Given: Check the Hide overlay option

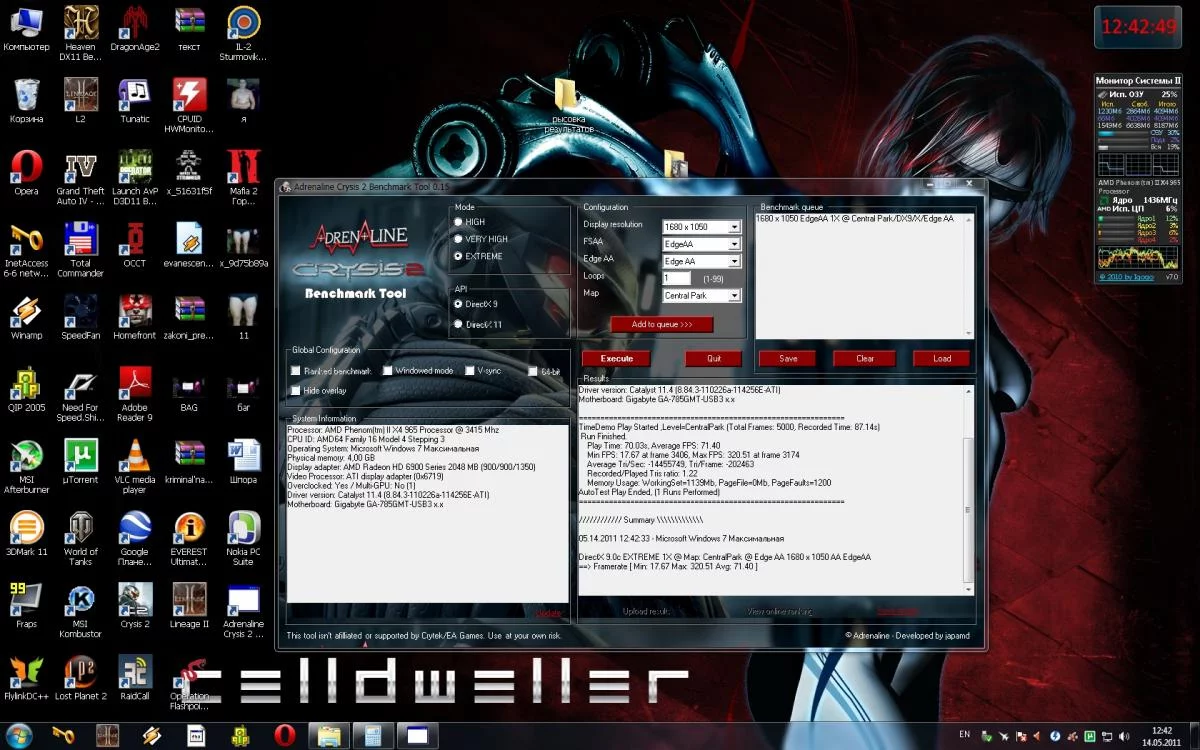Looking at the screenshot, I should [x=295, y=390].
